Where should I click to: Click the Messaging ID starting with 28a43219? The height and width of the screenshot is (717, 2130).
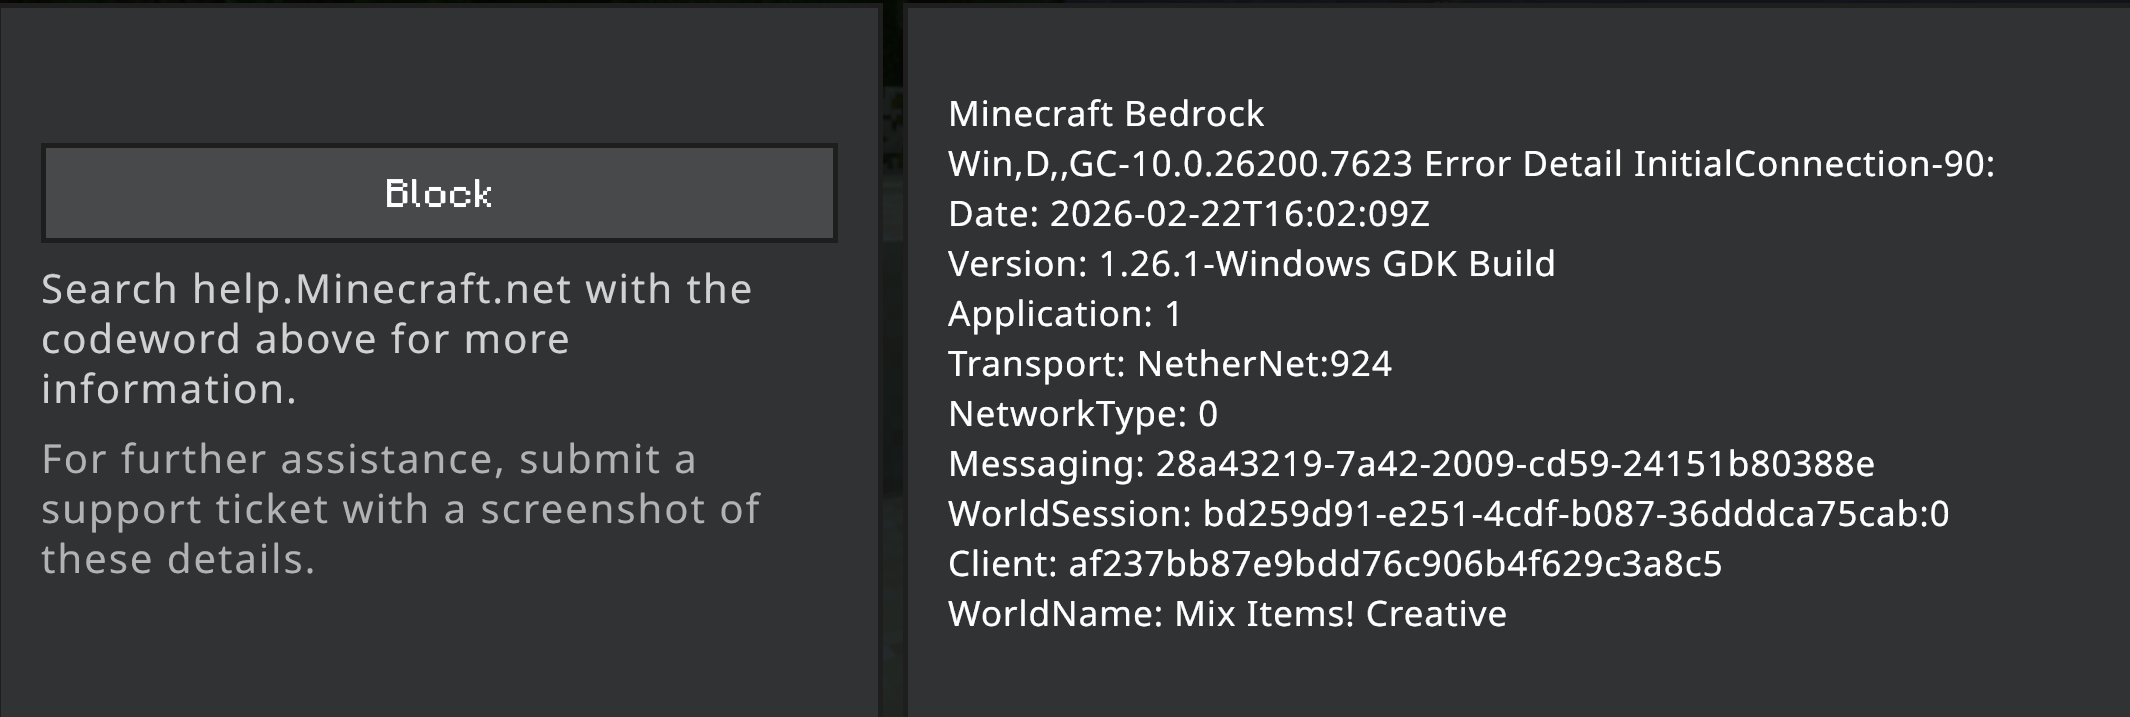pos(1514,465)
